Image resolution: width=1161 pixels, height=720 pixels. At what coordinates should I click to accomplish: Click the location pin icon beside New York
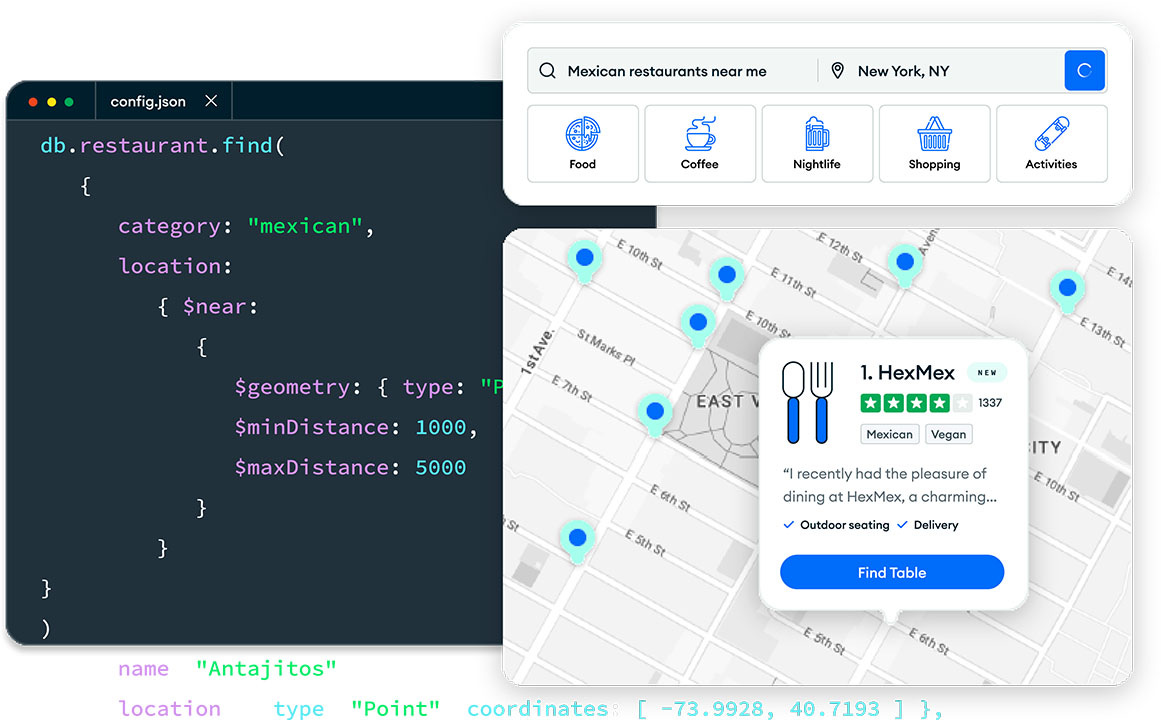pyautogui.click(x=837, y=70)
